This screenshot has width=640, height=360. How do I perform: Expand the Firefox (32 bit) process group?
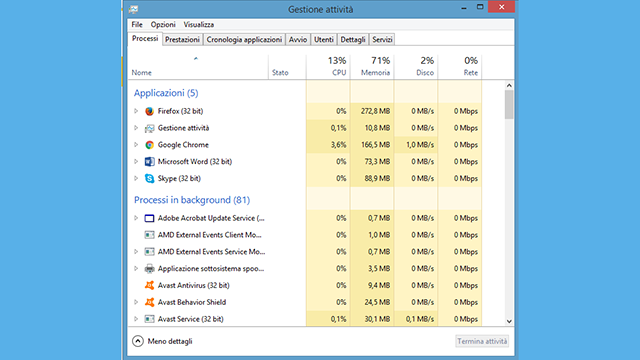tap(136, 111)
